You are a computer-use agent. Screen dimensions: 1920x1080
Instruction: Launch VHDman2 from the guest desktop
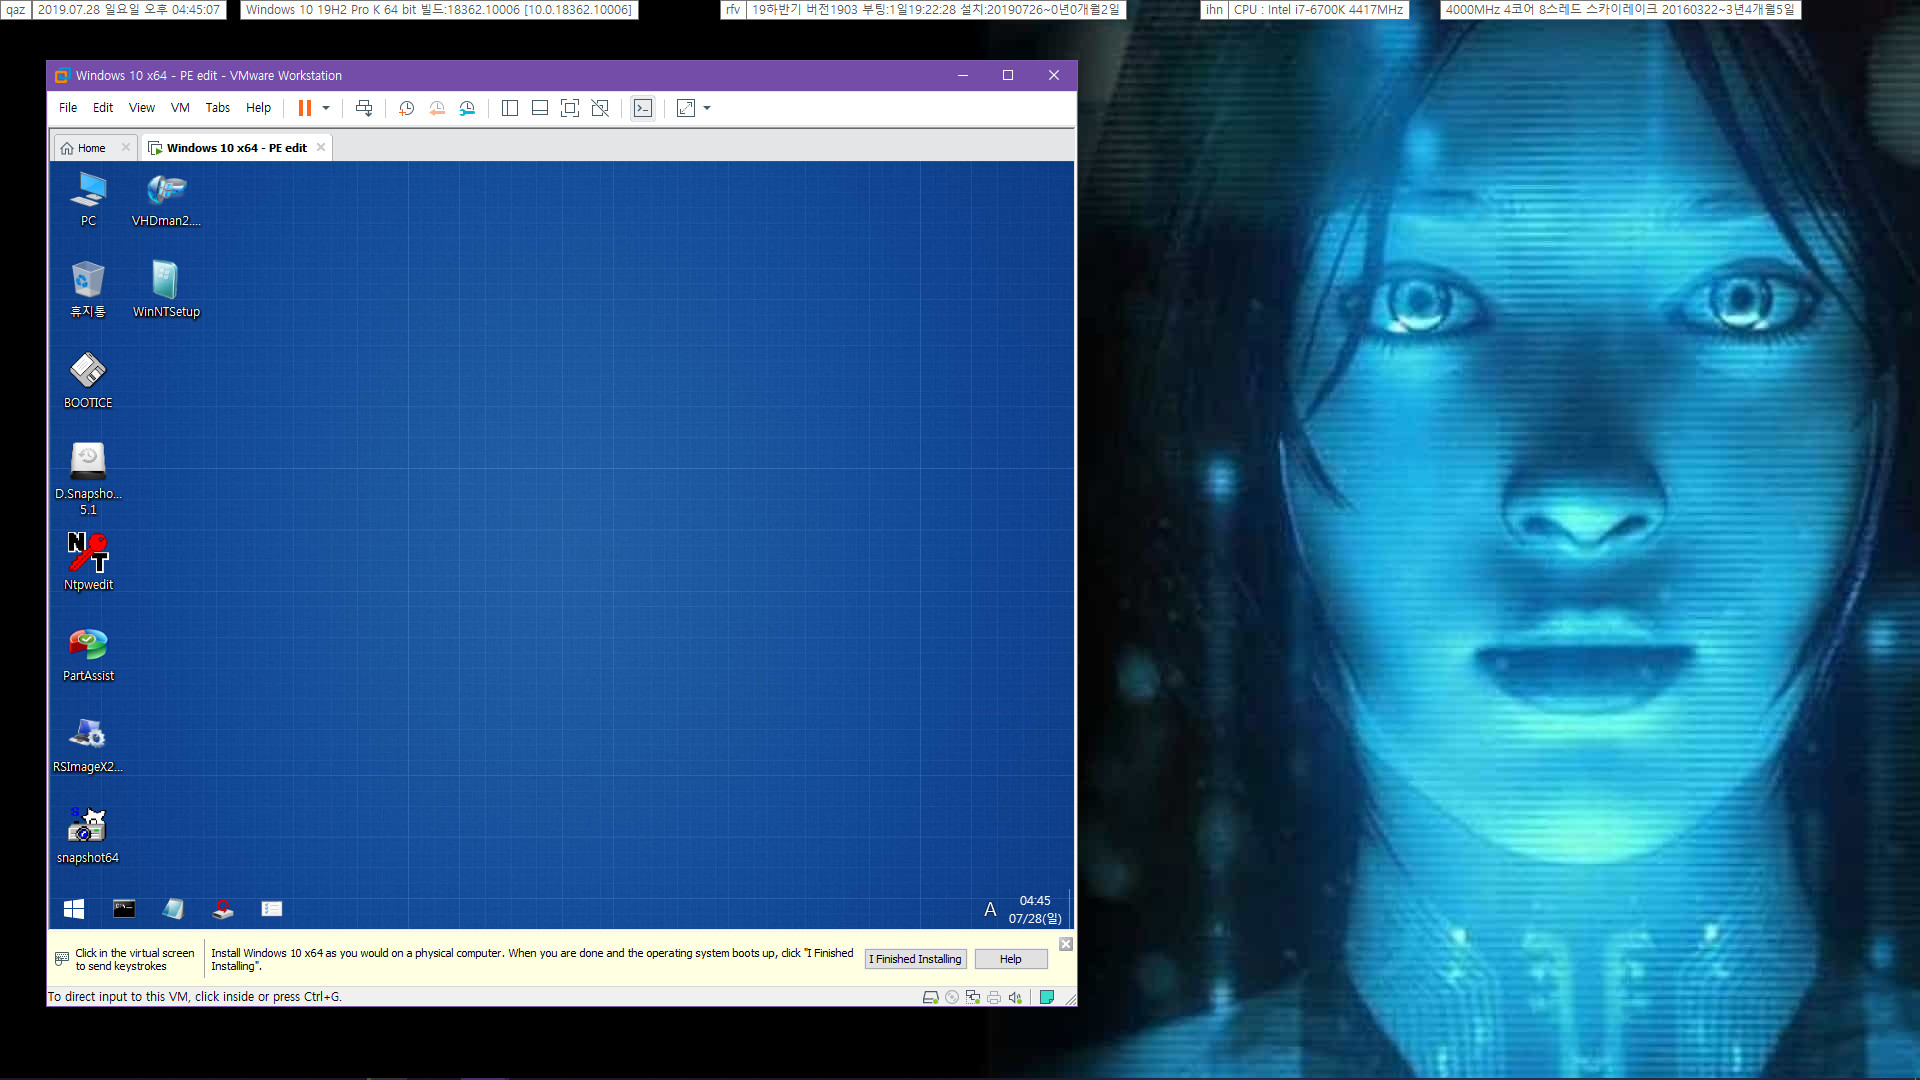(x=166, y=199)
